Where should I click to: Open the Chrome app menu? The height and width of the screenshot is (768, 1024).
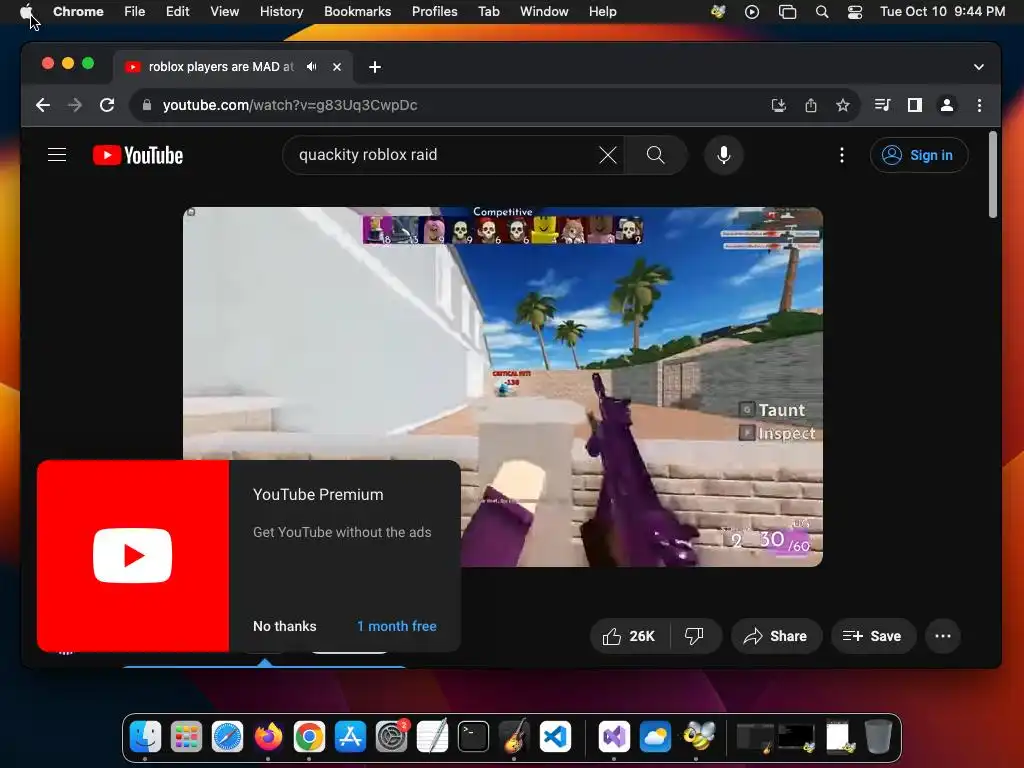click(x=78, y=11)
